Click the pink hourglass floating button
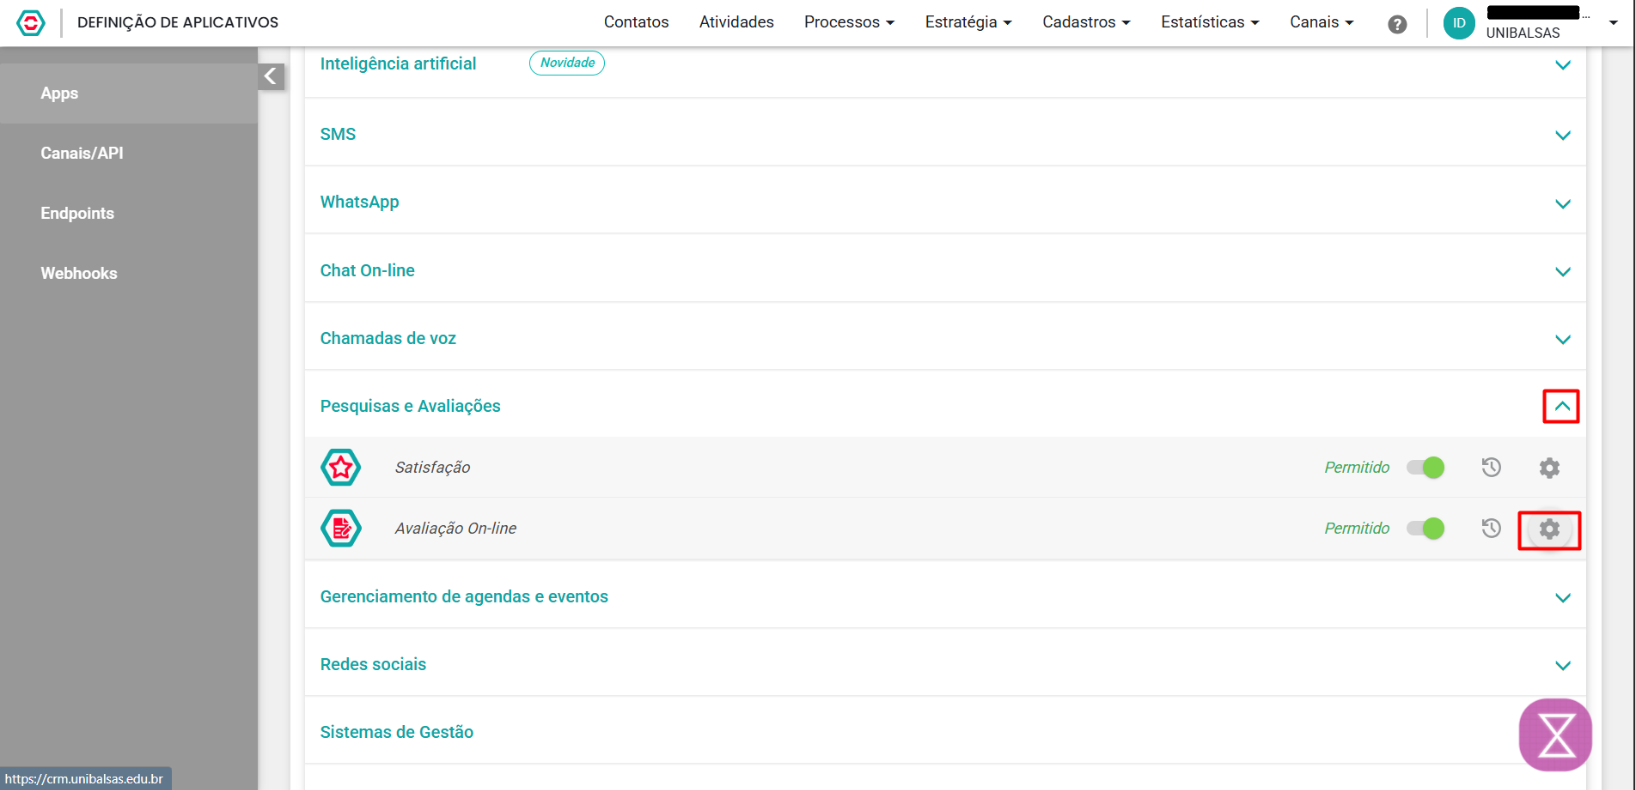The height and width of the screenshot is (790, 1635). [1555, 735]
